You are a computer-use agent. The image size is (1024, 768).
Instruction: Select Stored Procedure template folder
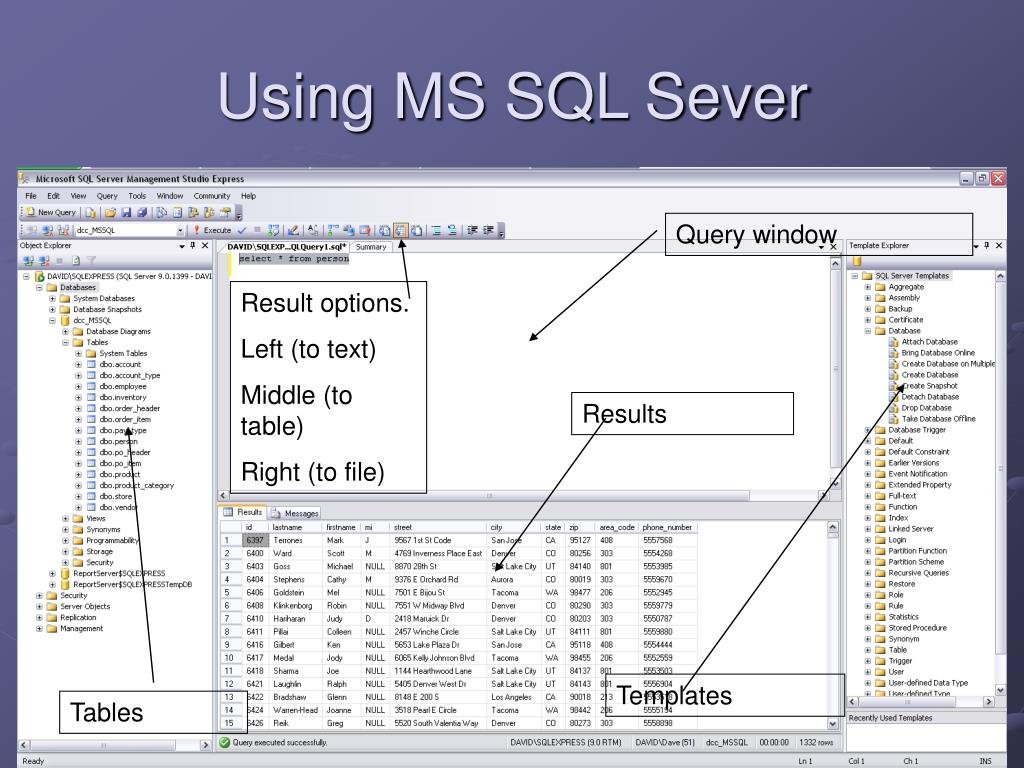917,628
